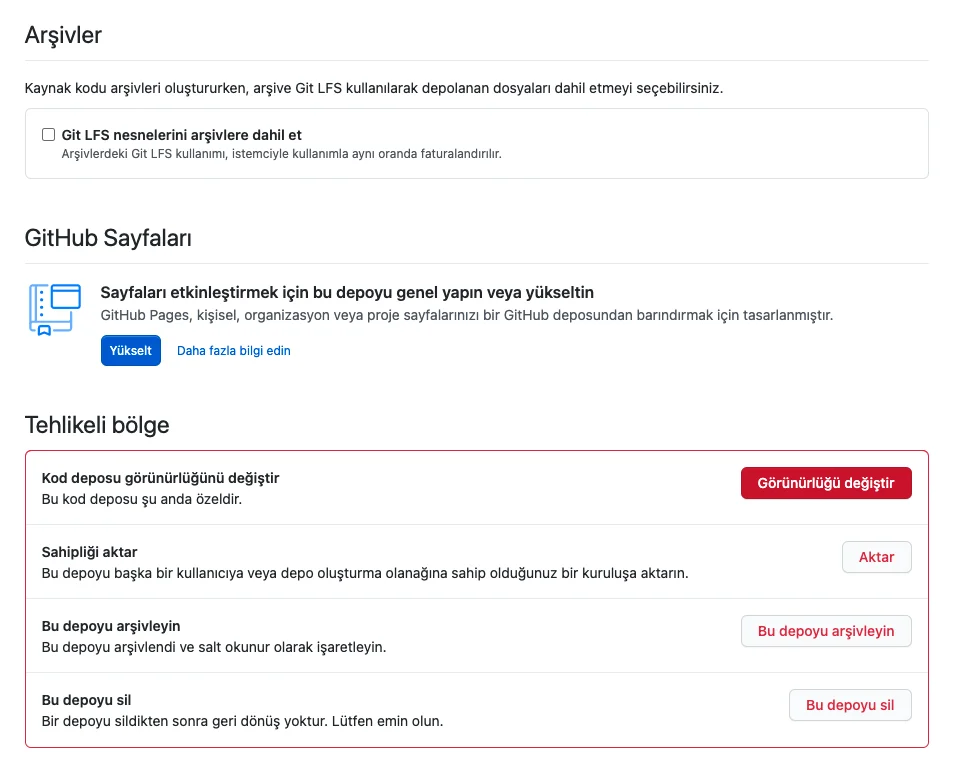972x774 pixels.
Task: Enable the Git LFS archive inclusion checkbox
Action: point(48,135)
